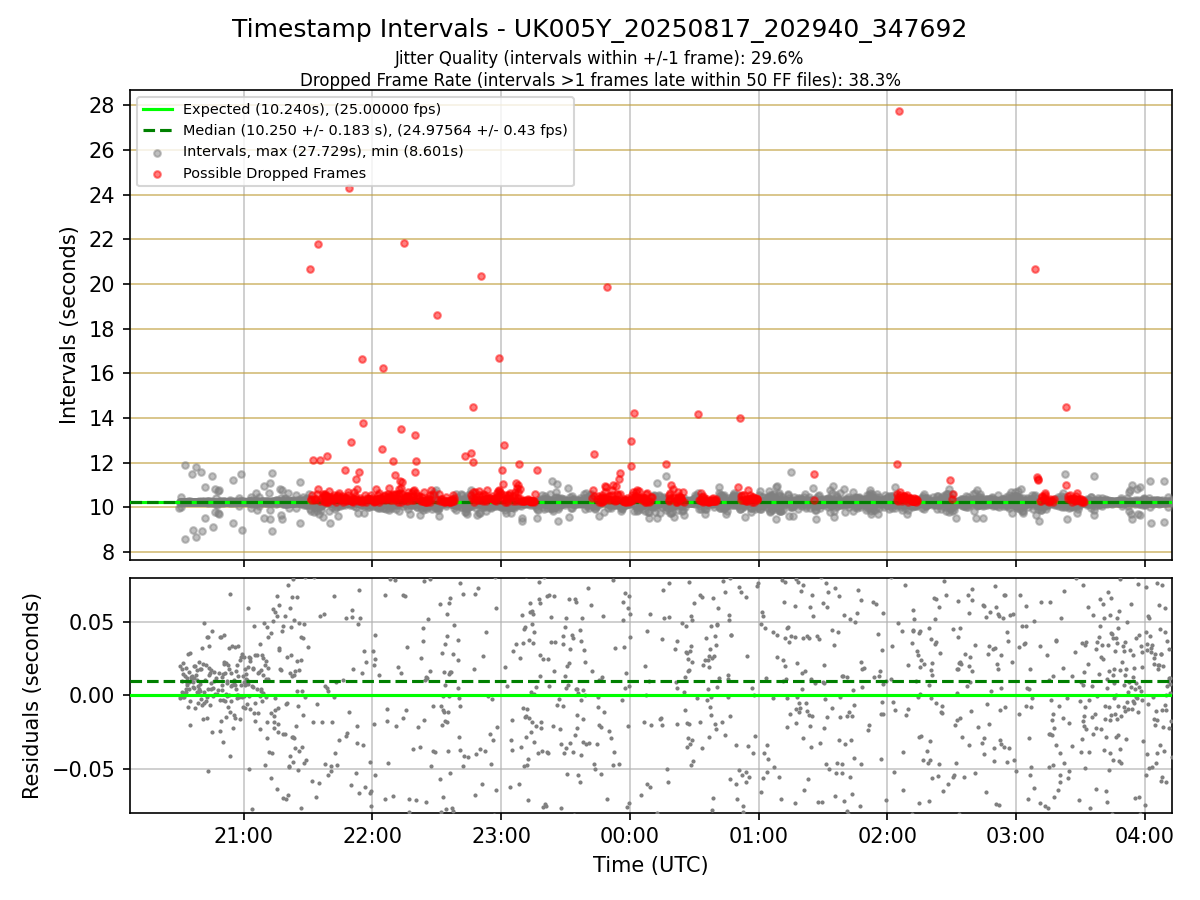1200x900 pixels.
Task: Click the 'Median (10.250 +/- 0.183 s)' legend entry
Action: tap(375, 130)
